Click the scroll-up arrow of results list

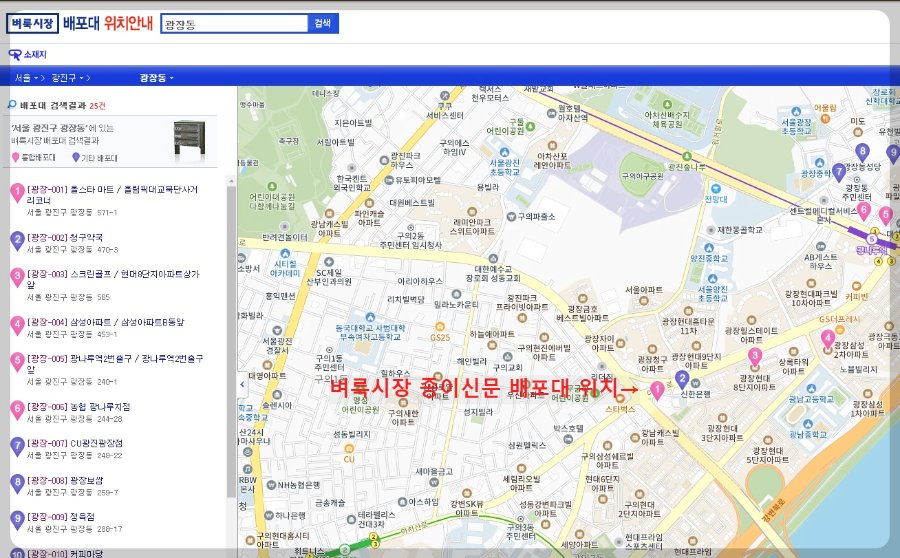[231, 181]
